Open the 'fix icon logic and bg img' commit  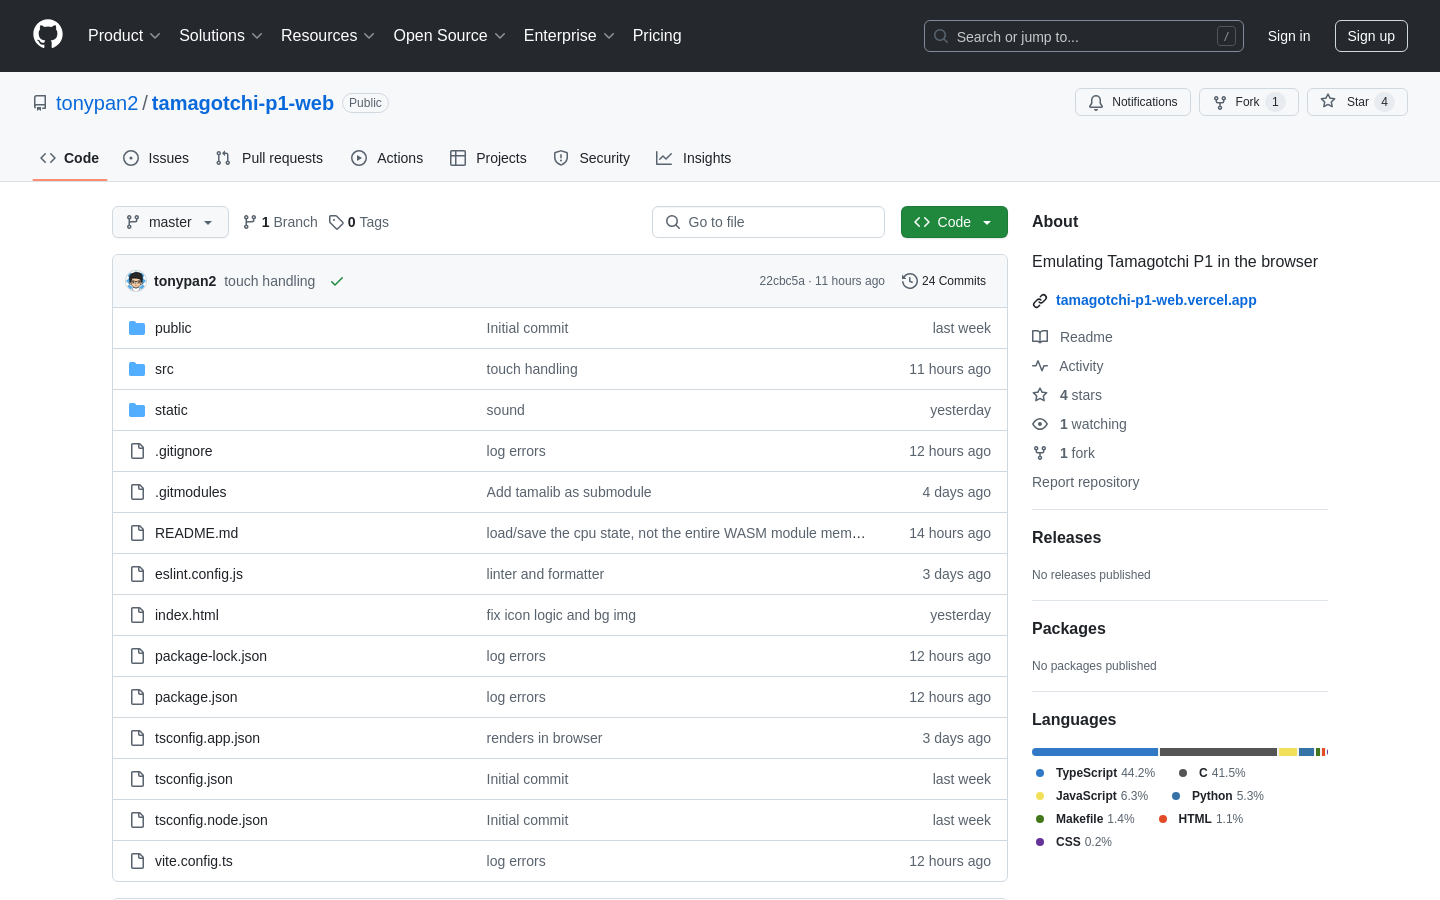(x=561, y=615)
